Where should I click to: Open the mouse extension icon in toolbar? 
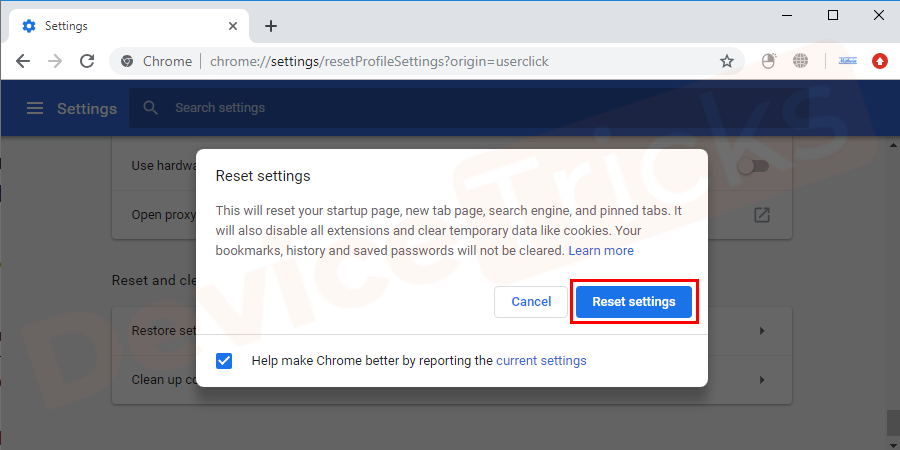768,61
